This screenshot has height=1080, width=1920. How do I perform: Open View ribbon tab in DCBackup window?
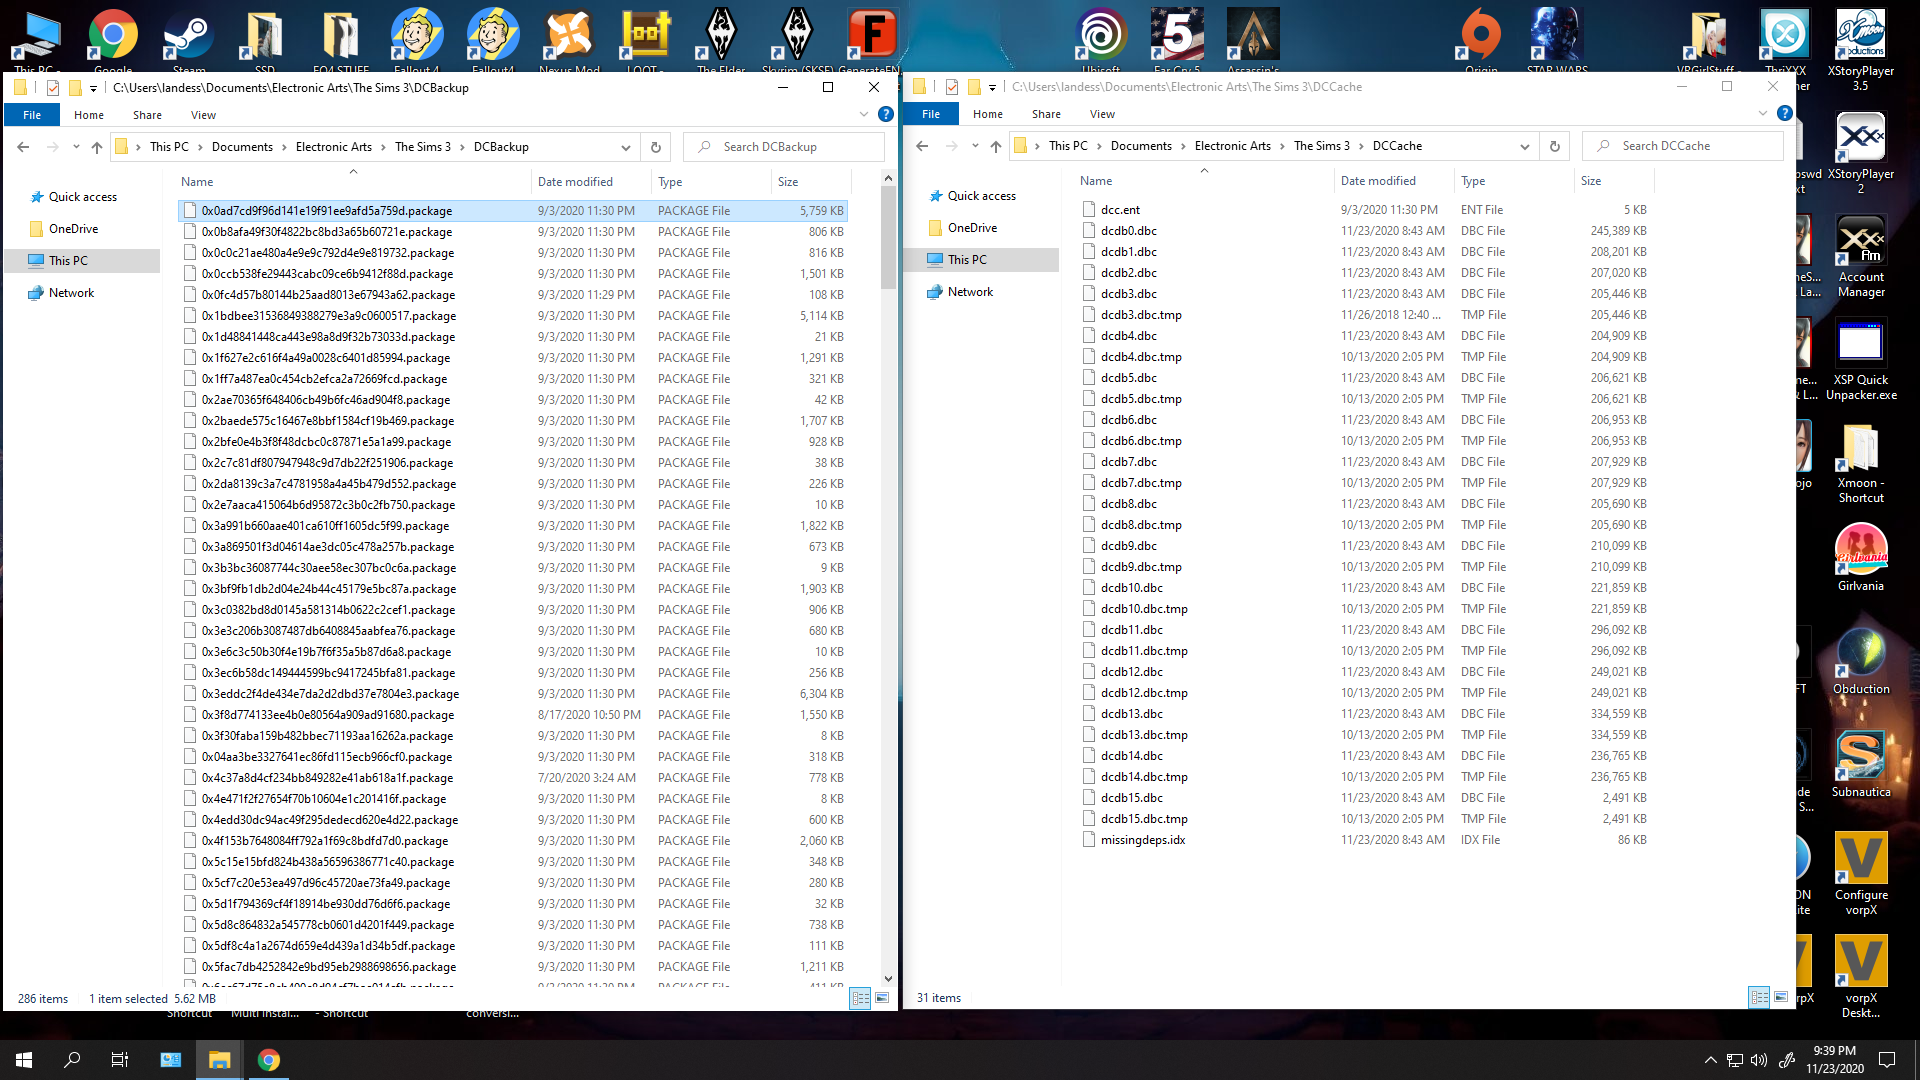[x=203, y=115]
